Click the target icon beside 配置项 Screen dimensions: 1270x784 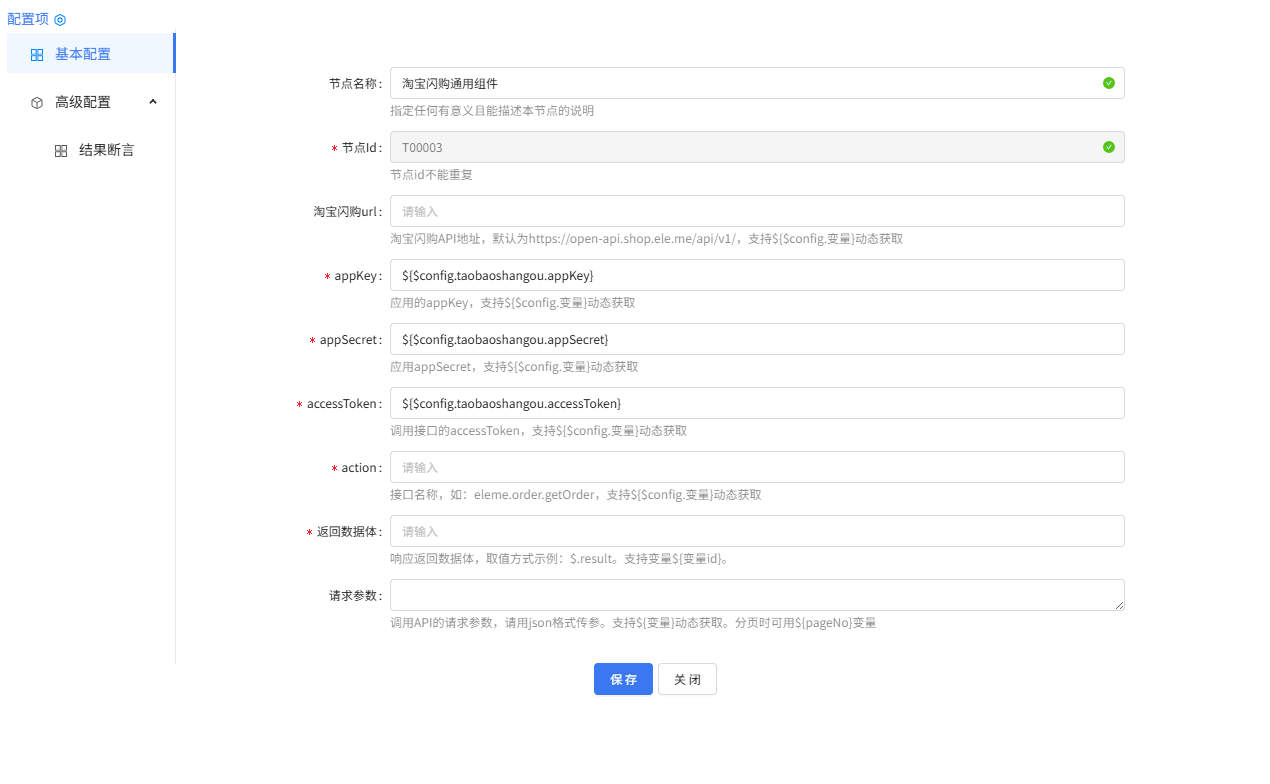coord(60,19)
